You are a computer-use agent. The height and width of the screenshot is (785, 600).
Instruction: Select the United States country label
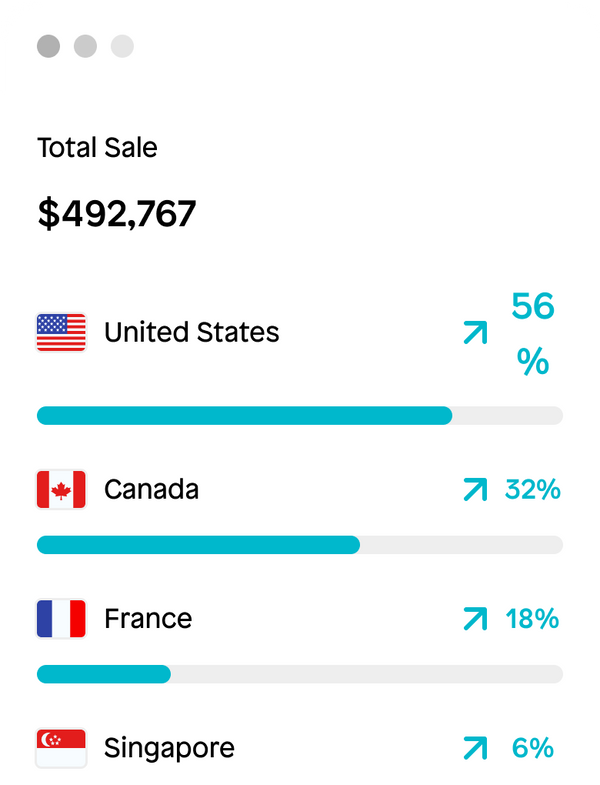(191, 332)
